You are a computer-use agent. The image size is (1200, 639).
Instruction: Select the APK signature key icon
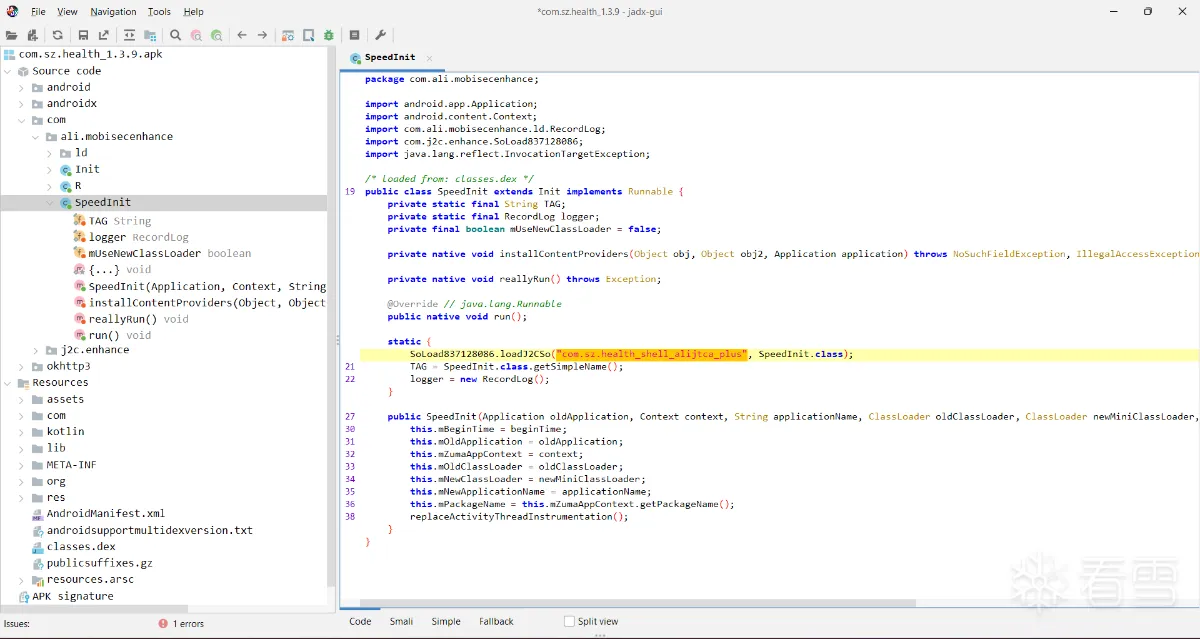point(24,596)
